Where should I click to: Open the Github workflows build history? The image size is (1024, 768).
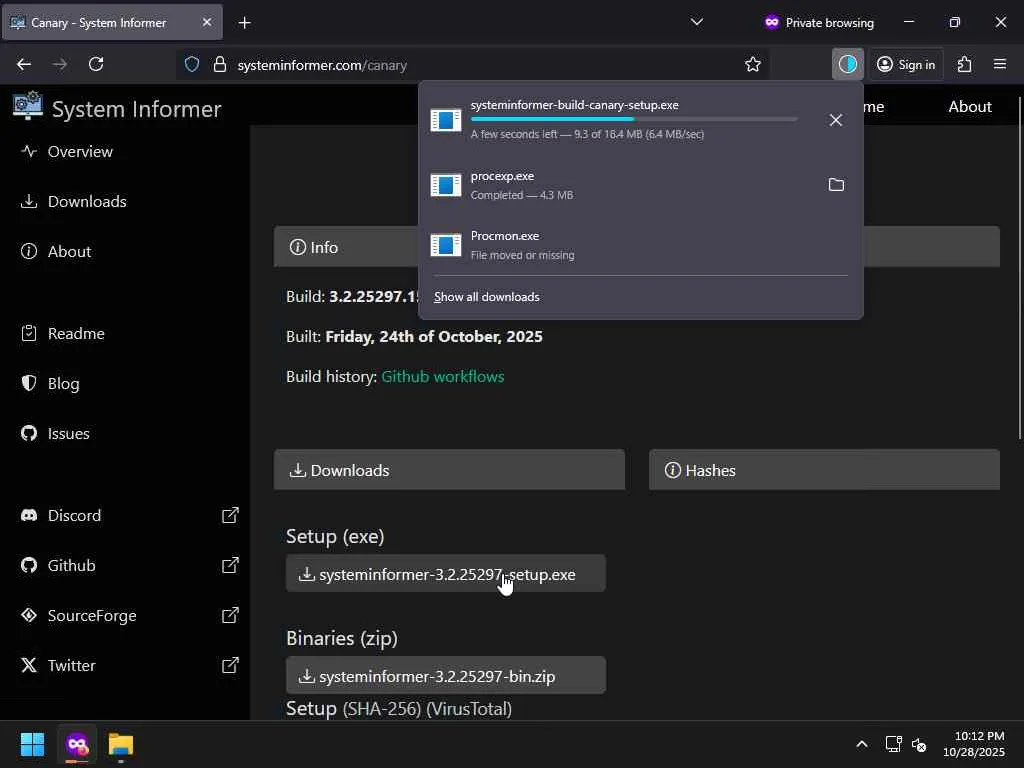442,377
